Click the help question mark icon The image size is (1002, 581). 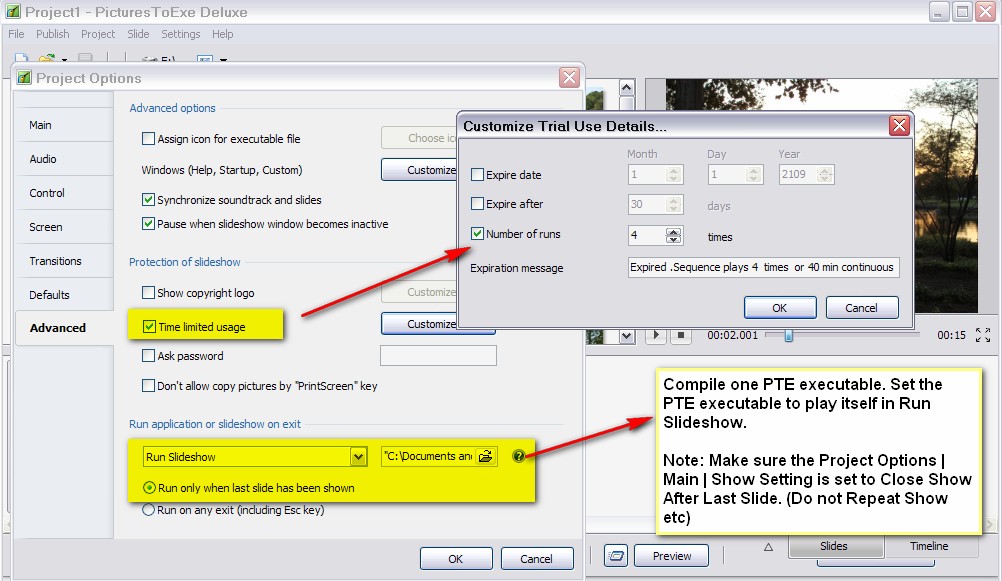pos(518,456)
